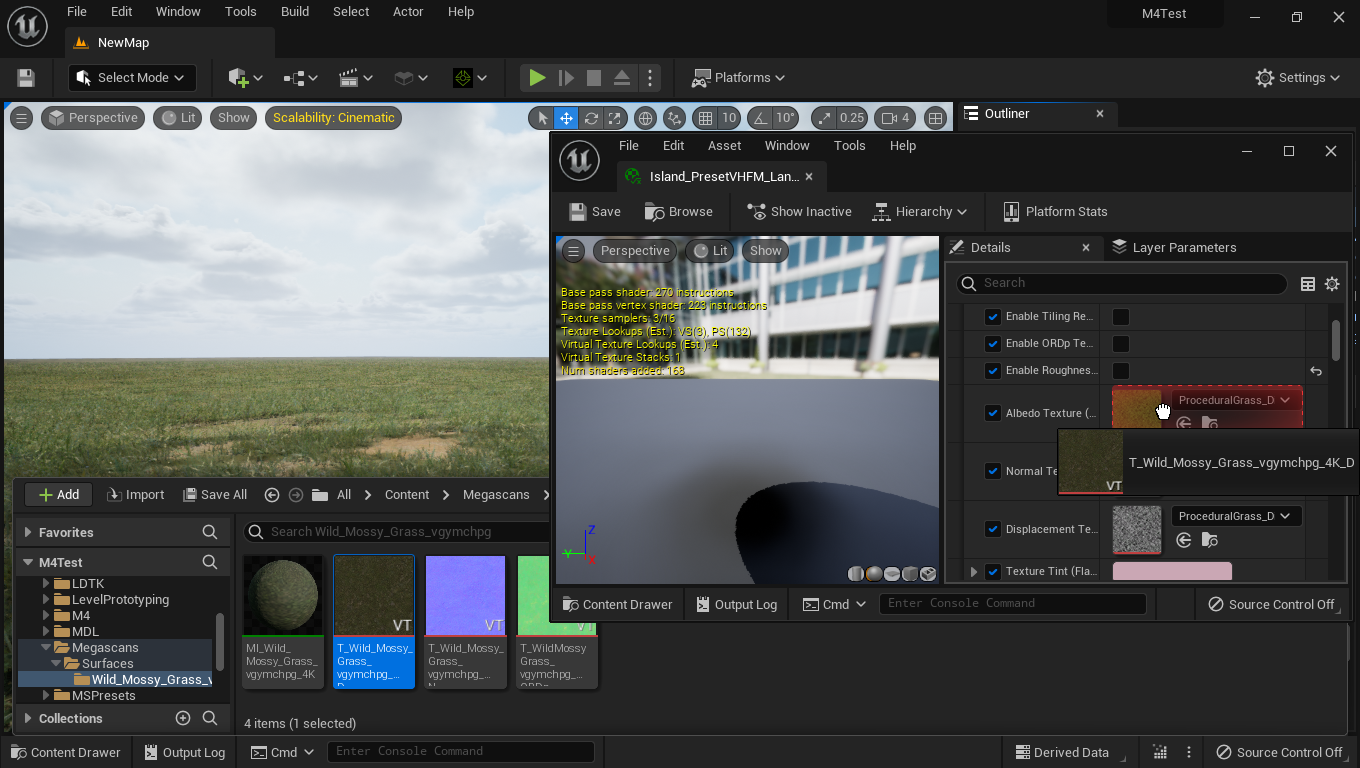Uncheck the Enable Tiling override checkbox

click(x=993, y=317)
